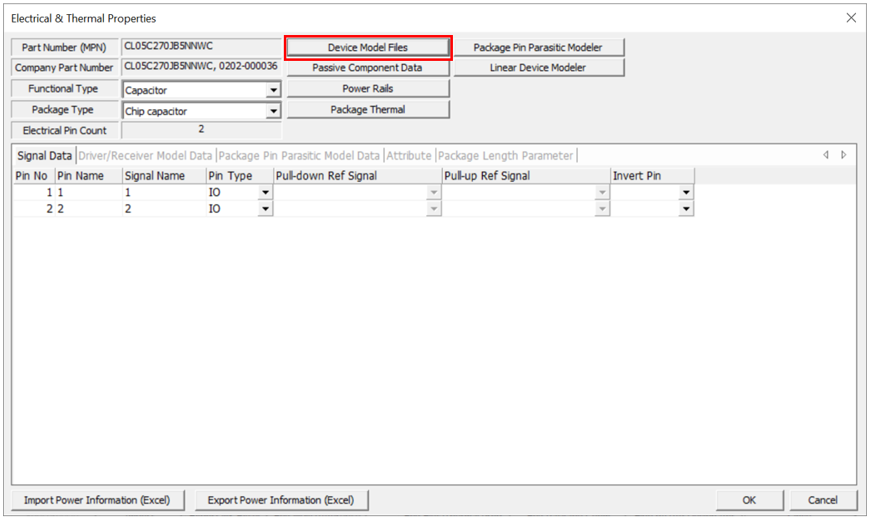Open Passive Component Data
The width and height of the screenshot is (875, 517).
(367, 68)
